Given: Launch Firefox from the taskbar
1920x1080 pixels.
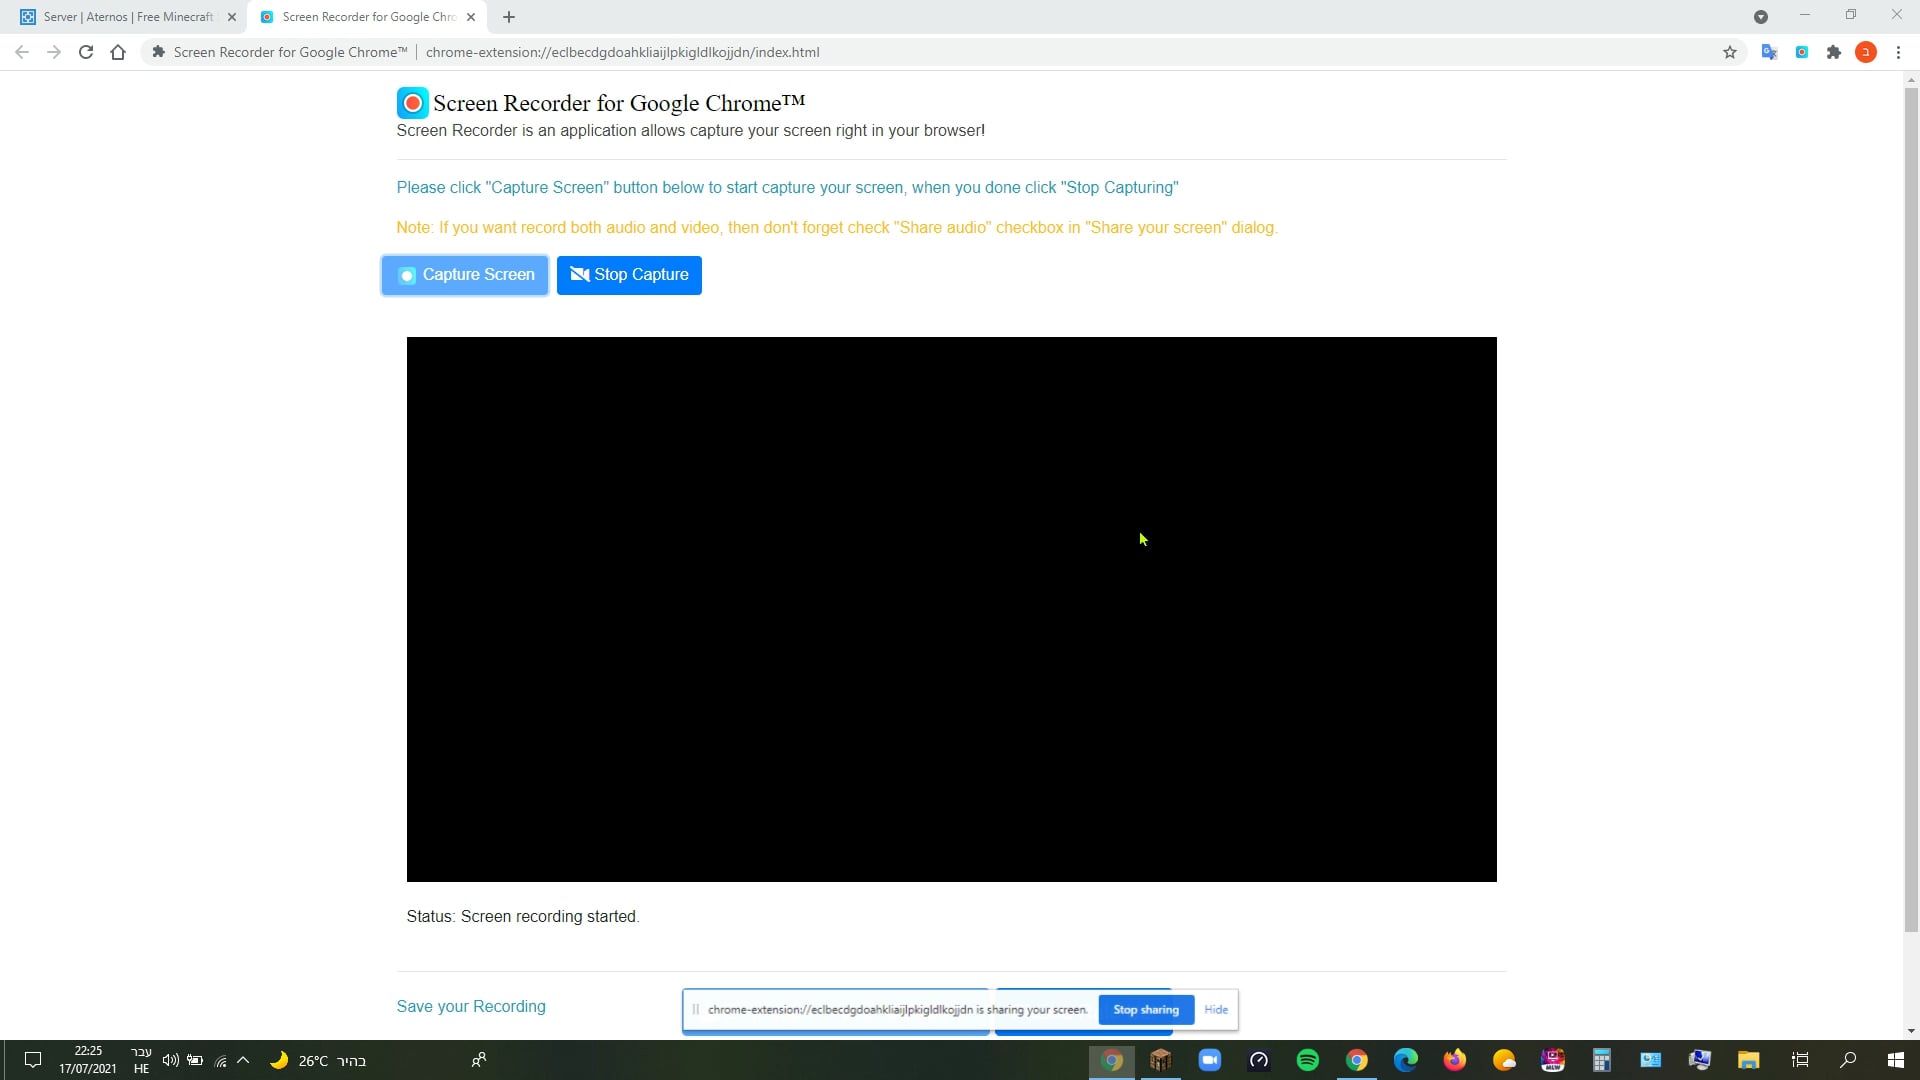Looking at the screenshot, I should point(1454,1060).
